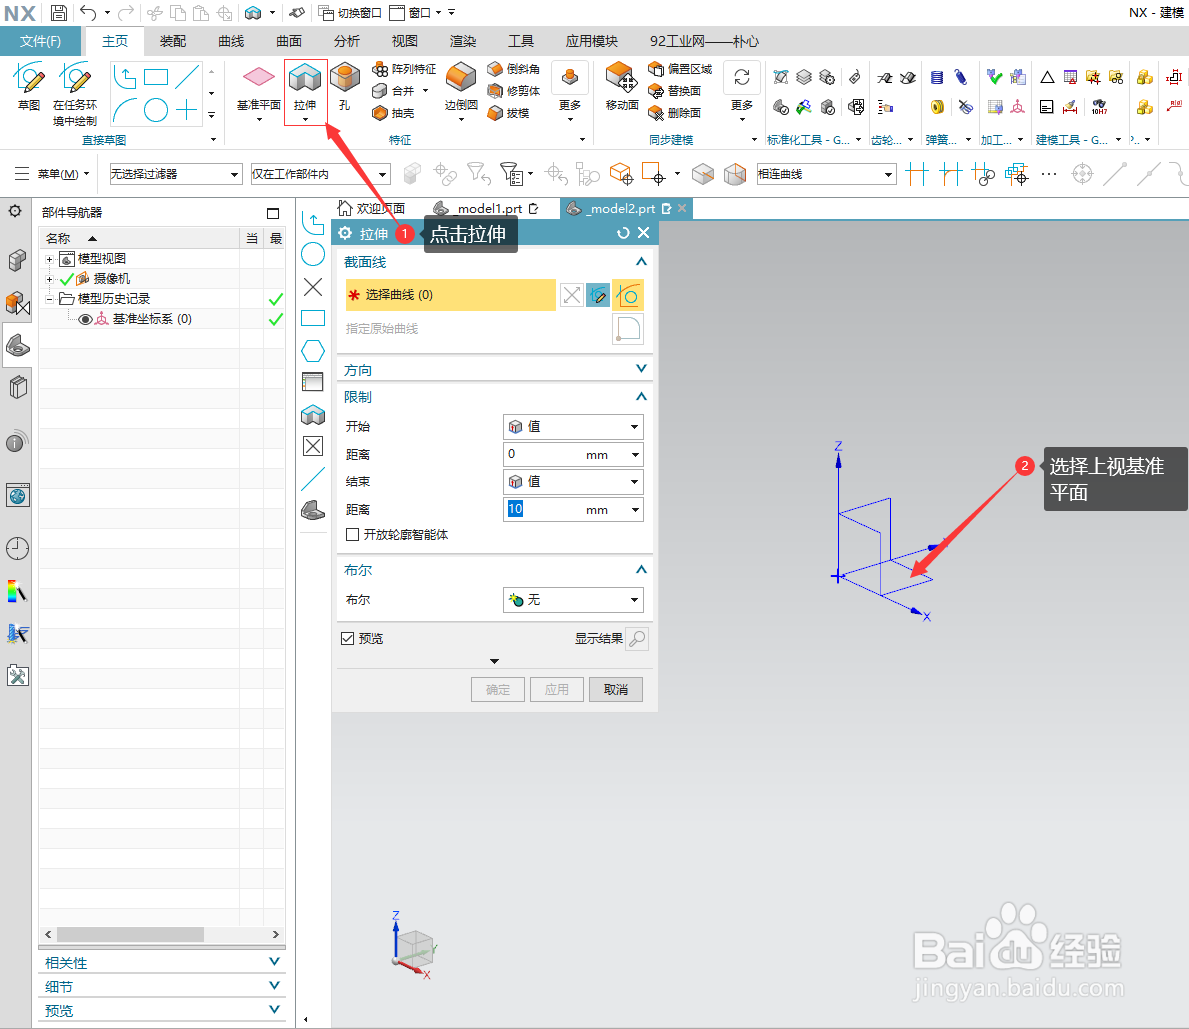
Task: Open the 无选择过滤器 selection filter dropdown
Action: click(176, 174)
